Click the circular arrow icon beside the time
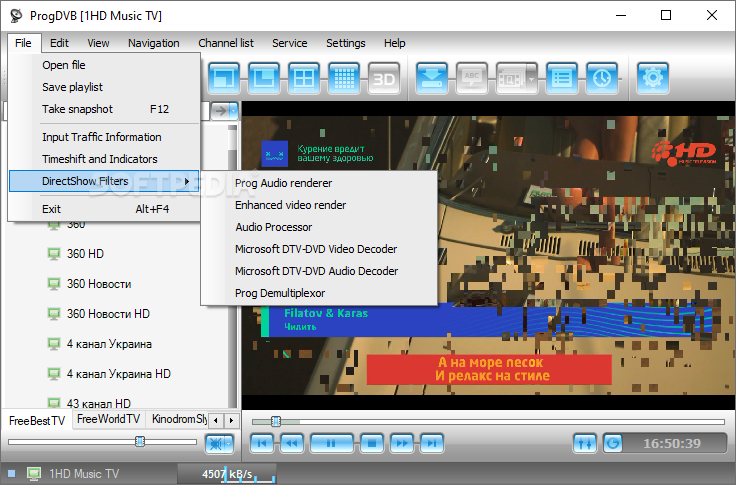The height and width of the screenshot is (485, 736). click(613, 443)
